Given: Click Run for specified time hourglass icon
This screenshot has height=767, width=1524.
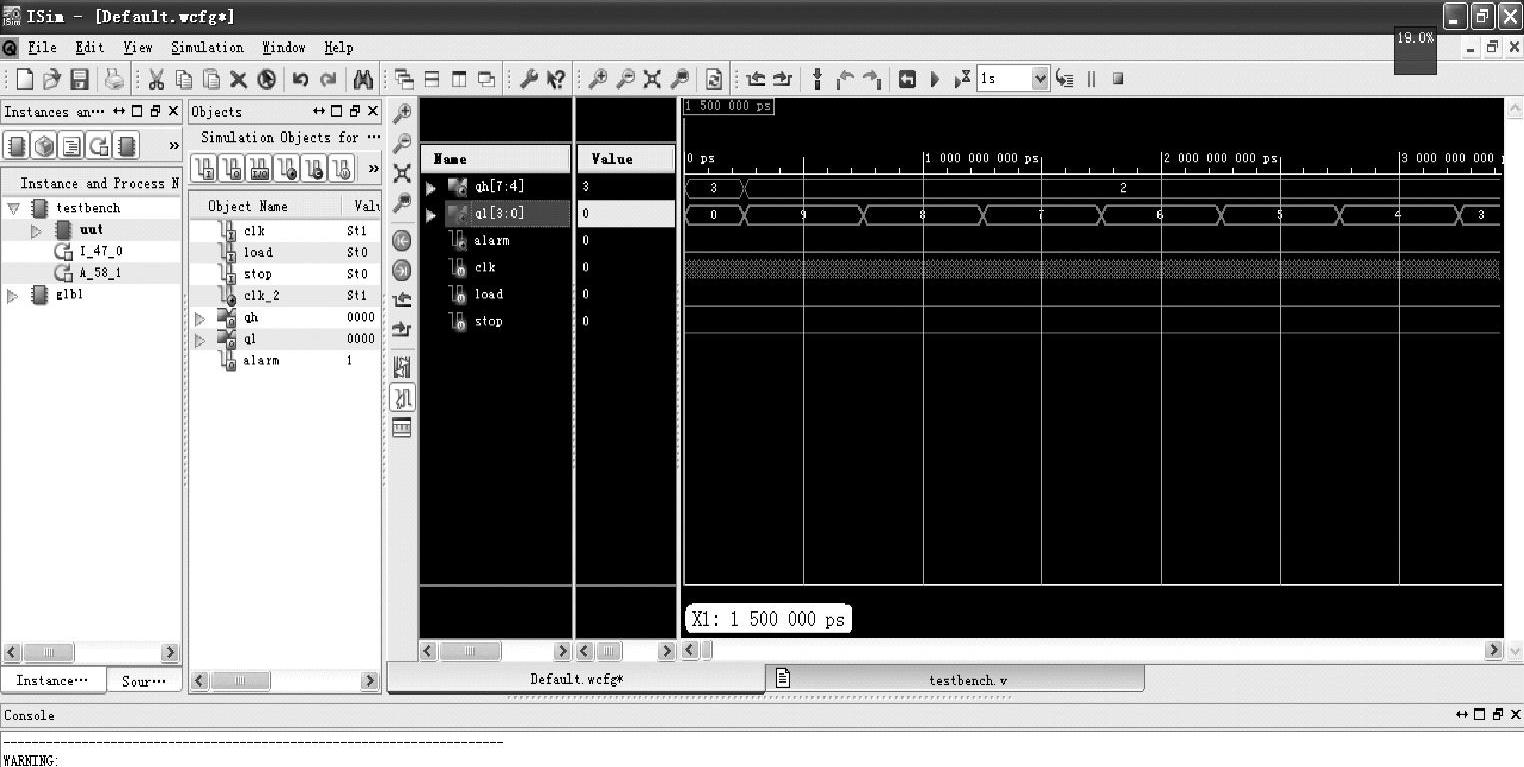Looking at the screenshot, I should click(962, 79).
